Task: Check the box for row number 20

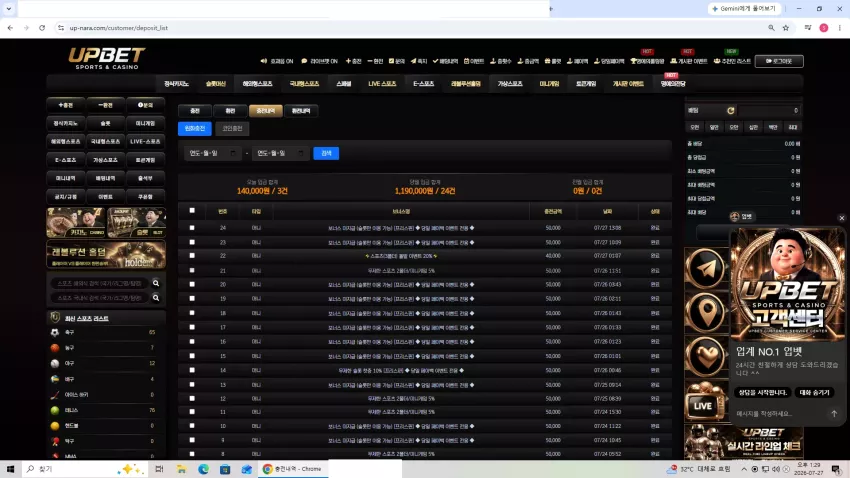Action: click(192, 285)
